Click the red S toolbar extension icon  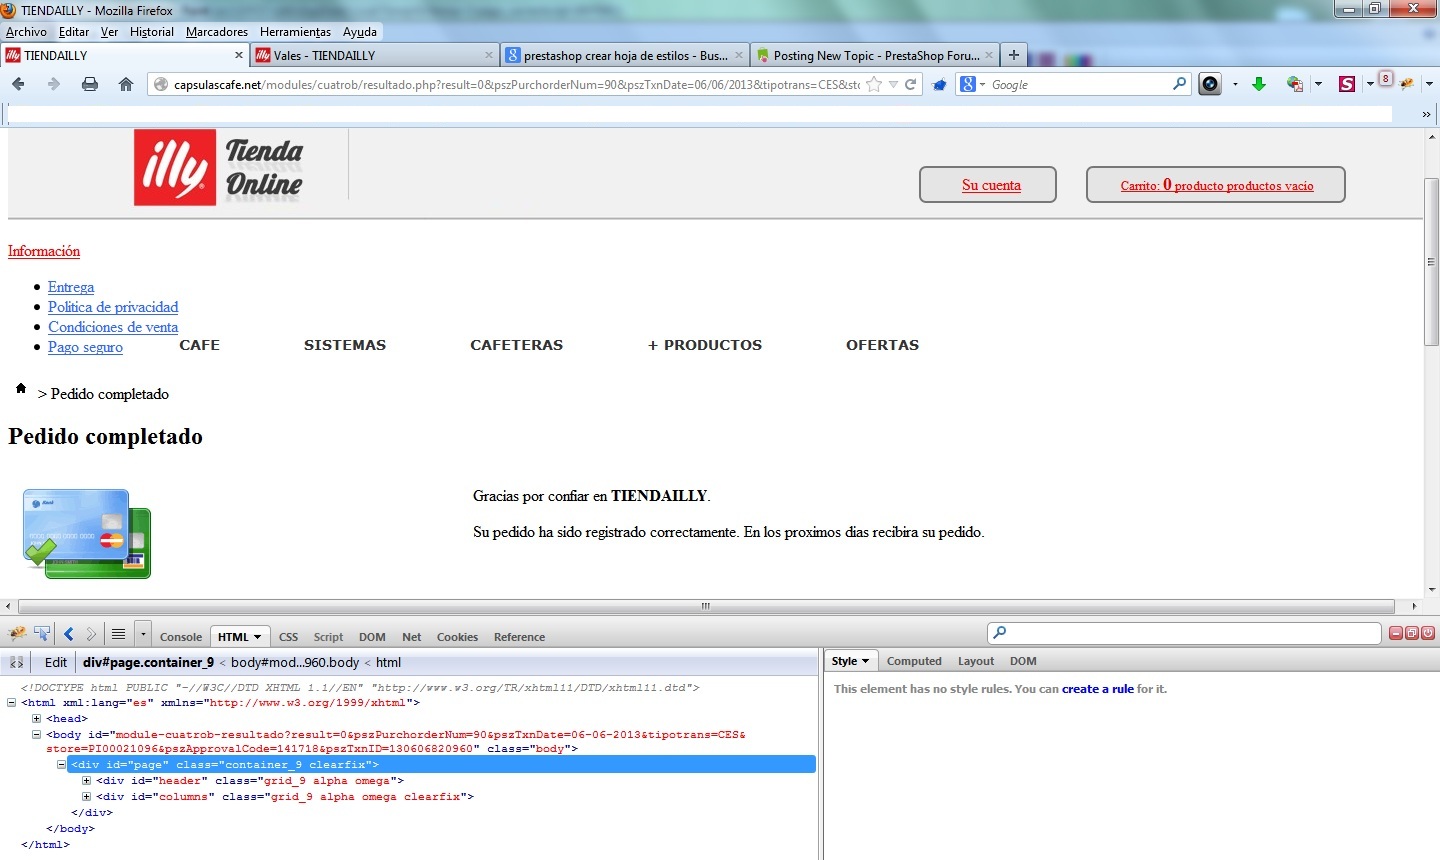click(1347, 84)
